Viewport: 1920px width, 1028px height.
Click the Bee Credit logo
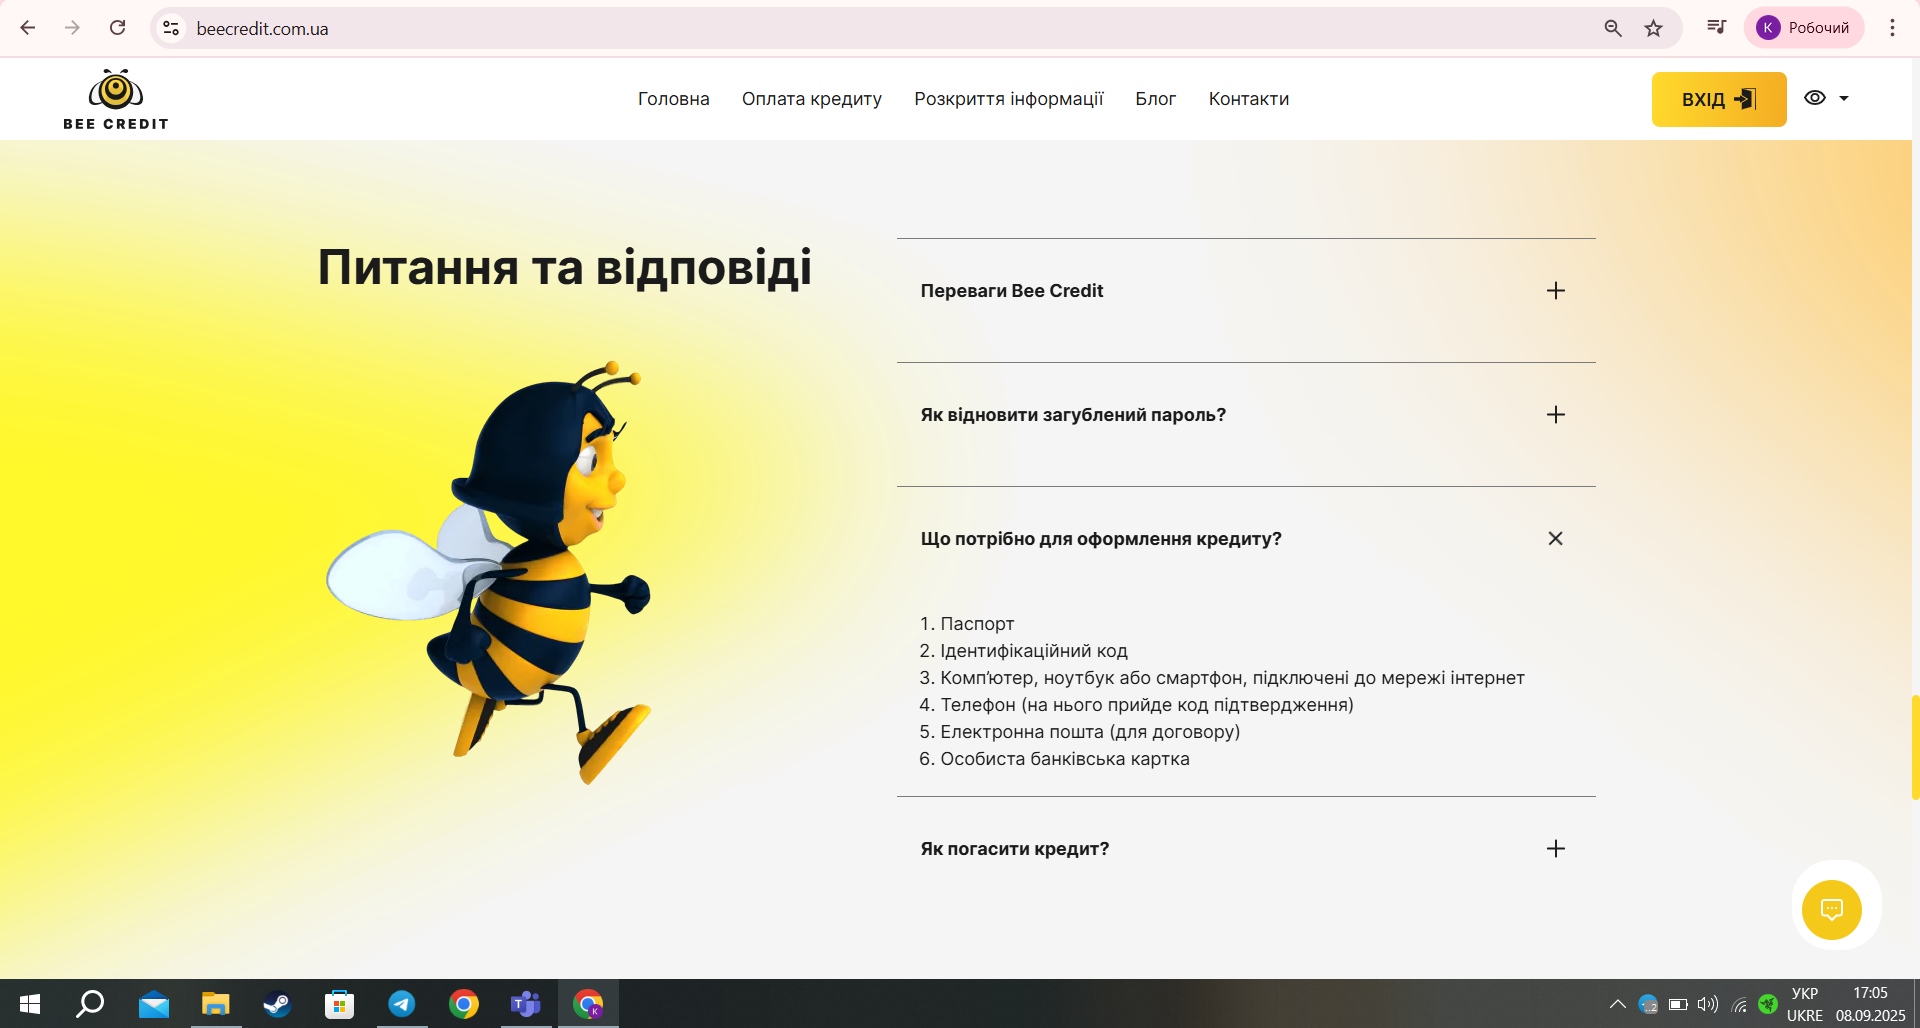tap(116, 99)
